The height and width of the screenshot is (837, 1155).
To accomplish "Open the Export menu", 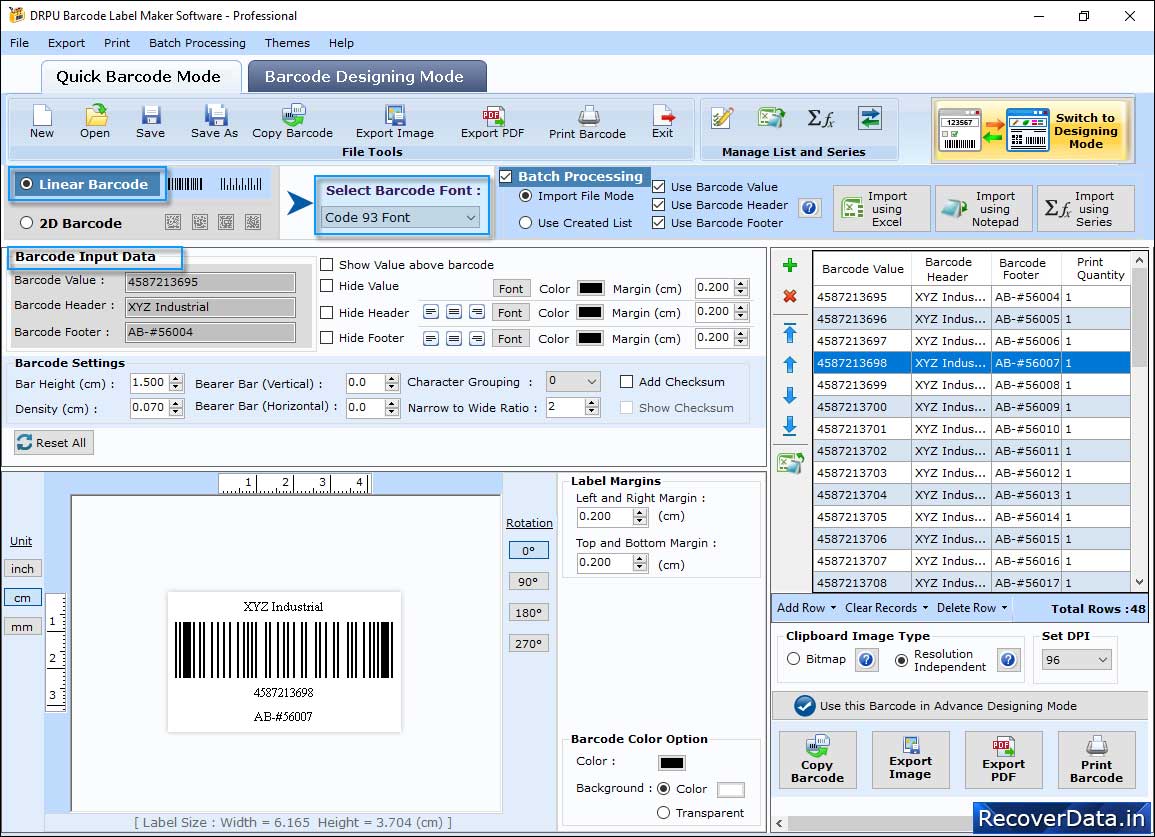I will (x=66, y=43).
